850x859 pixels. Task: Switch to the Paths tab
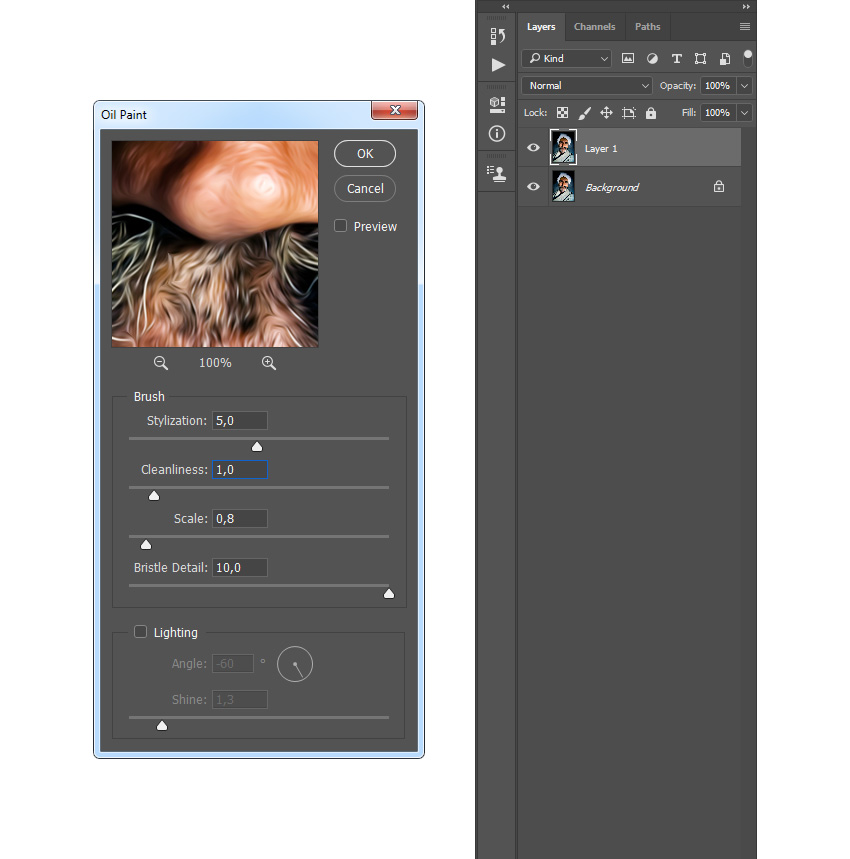[x=647, y=27]
